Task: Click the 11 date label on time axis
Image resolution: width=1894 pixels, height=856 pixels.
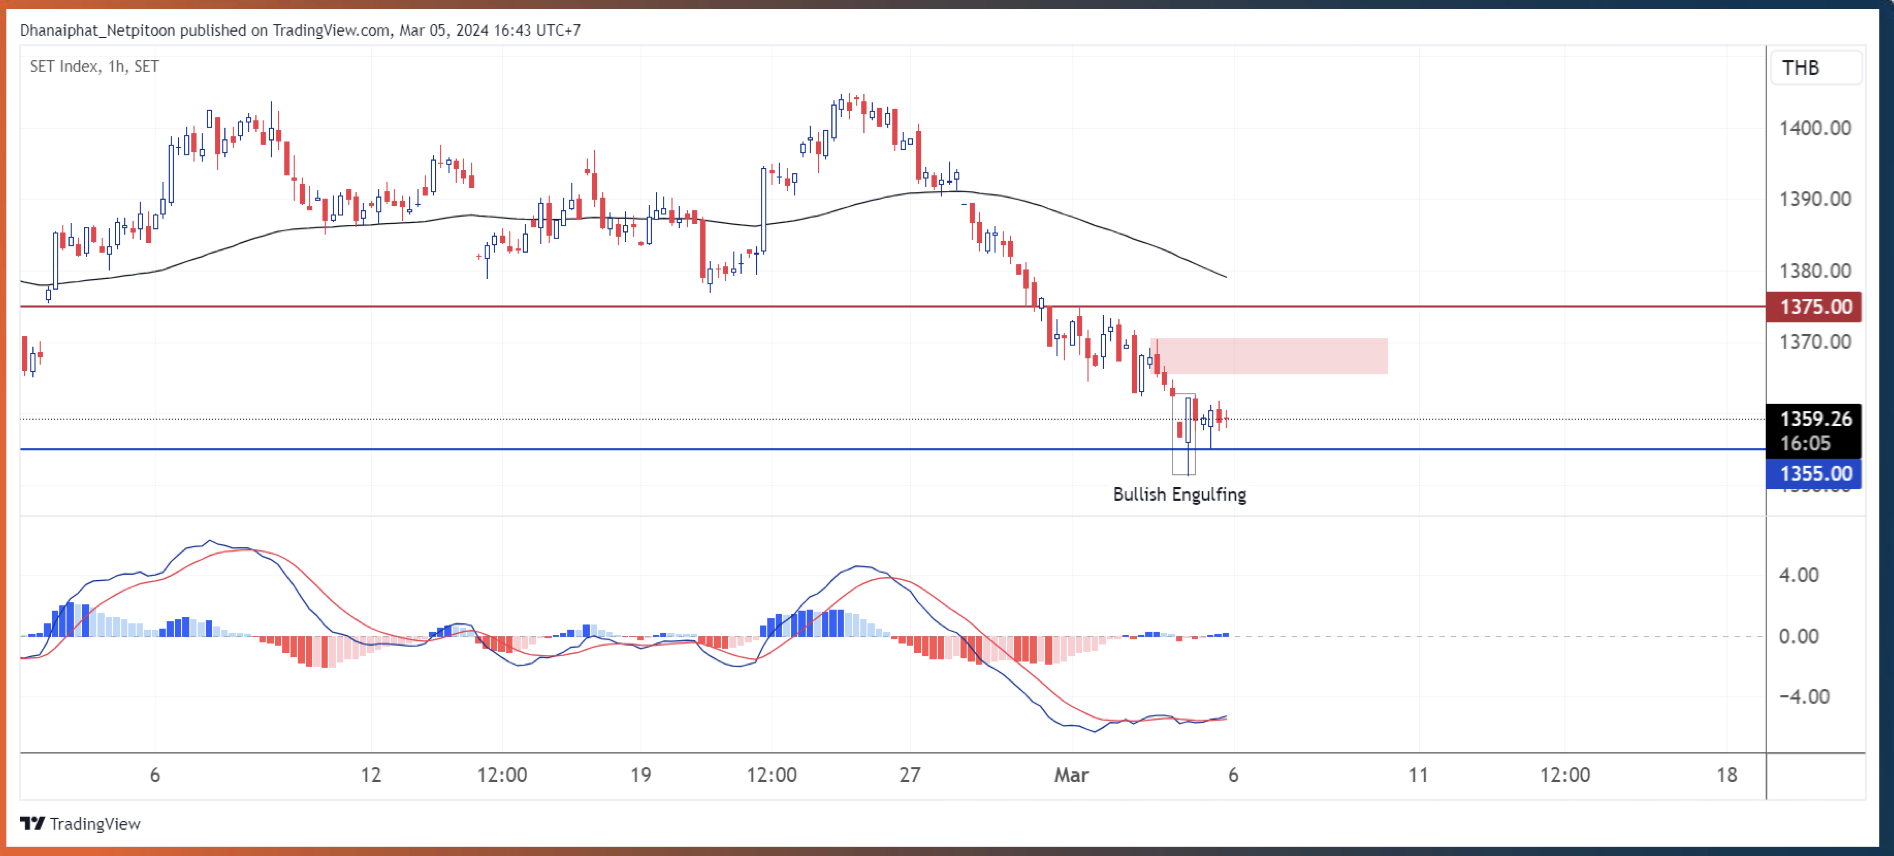Action: coord(1418,775)
